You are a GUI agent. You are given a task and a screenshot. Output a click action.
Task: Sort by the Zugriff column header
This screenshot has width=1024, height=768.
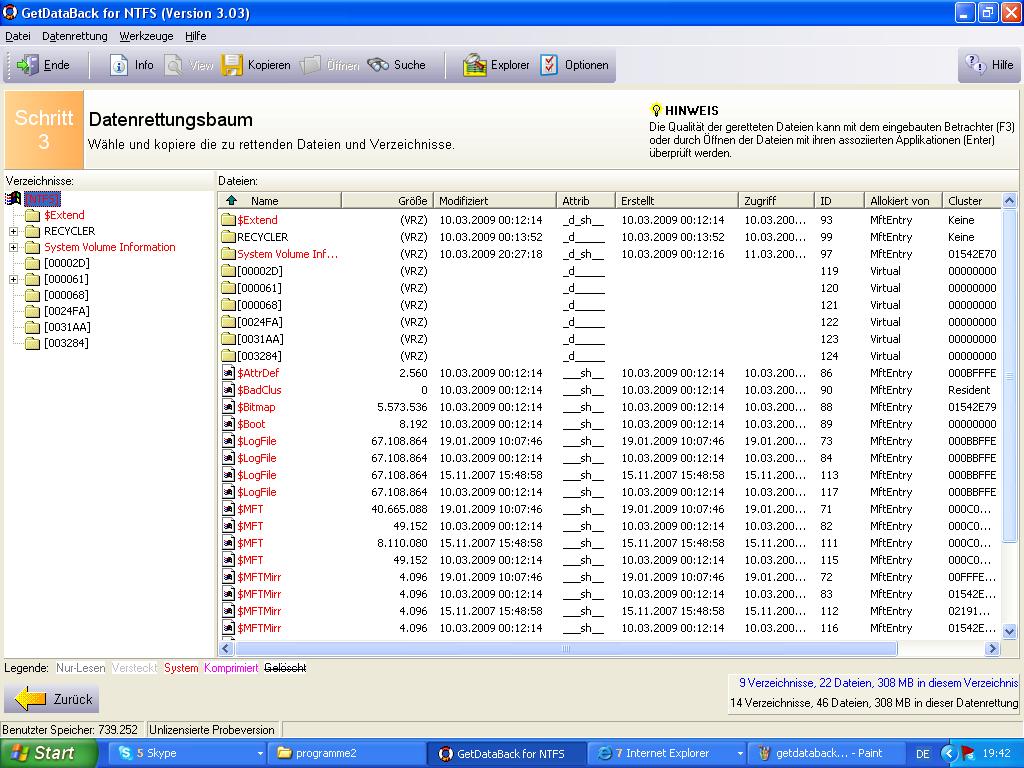(x=777, y=200)
